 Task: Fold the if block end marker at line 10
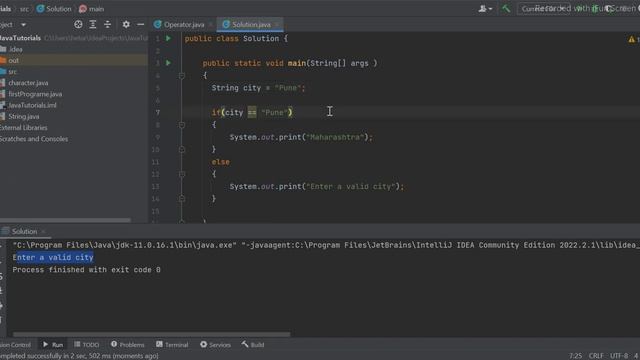pos(182,149)
